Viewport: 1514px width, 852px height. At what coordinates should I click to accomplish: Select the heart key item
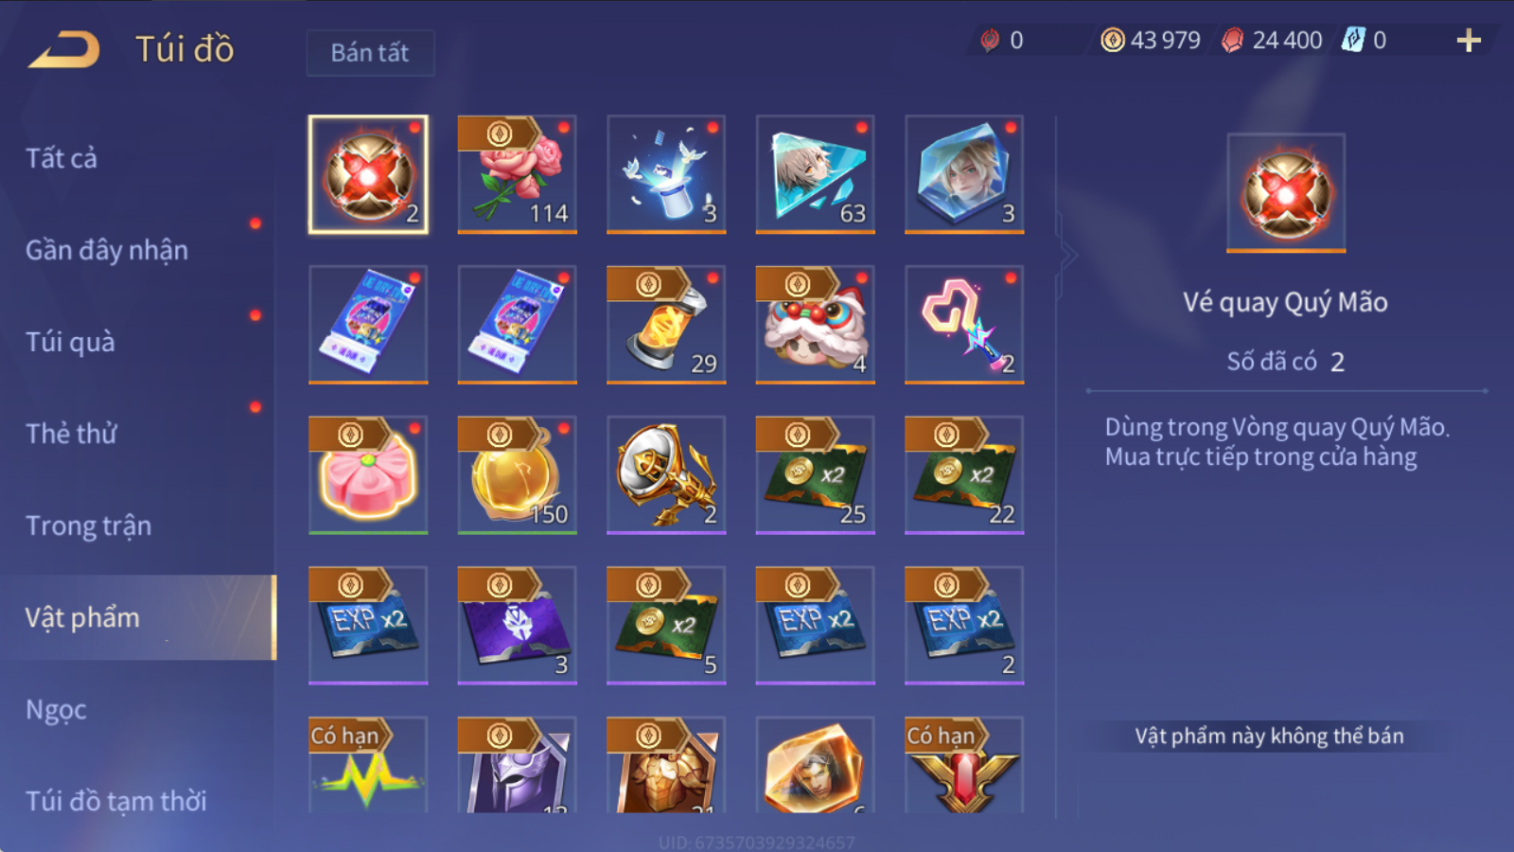click(x=964, y=325)
